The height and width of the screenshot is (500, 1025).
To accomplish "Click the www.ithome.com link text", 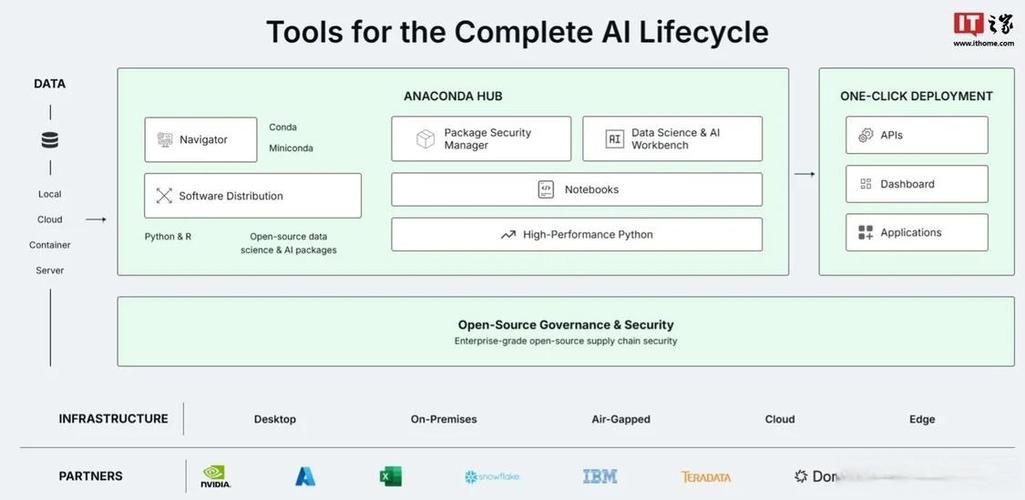I will (x=984, y=44).
